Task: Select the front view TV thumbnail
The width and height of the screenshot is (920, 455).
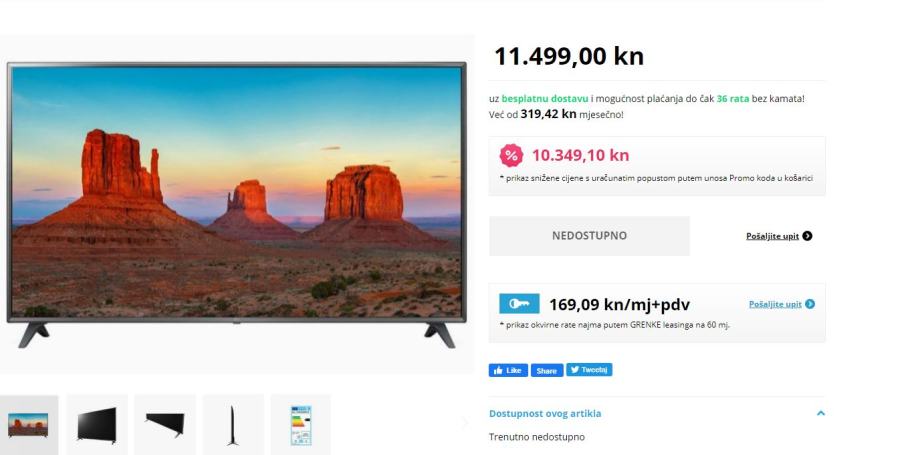Action: click(x=28, y=425)
